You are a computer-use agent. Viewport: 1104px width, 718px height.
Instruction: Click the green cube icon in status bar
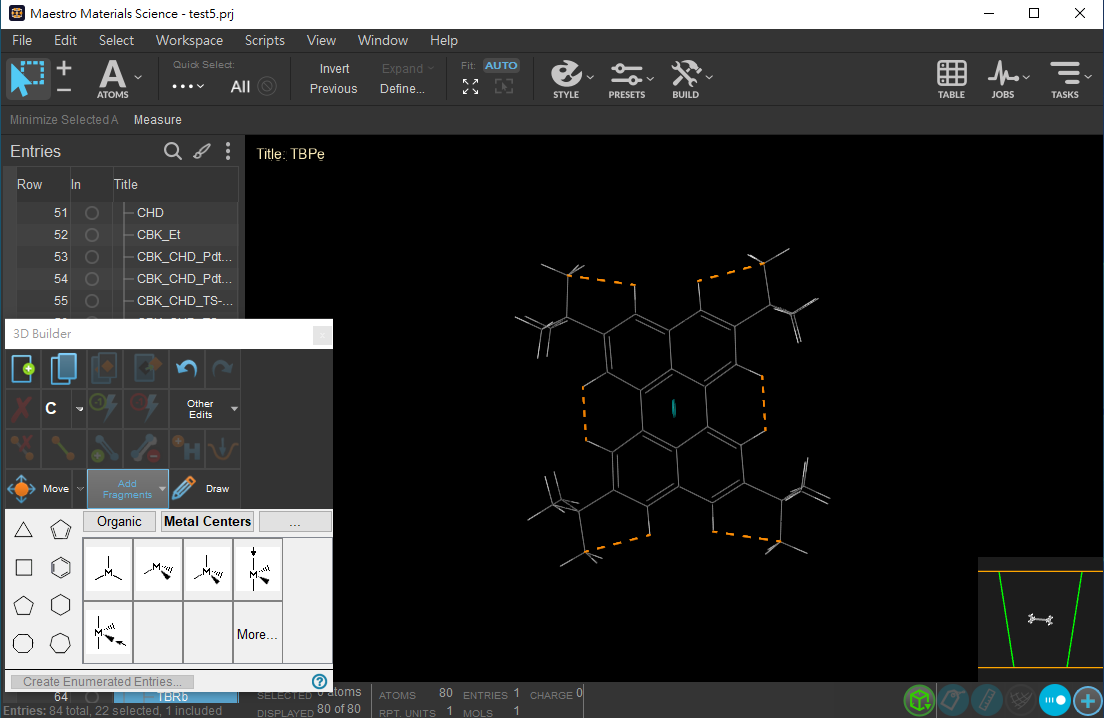coord(920,700)
